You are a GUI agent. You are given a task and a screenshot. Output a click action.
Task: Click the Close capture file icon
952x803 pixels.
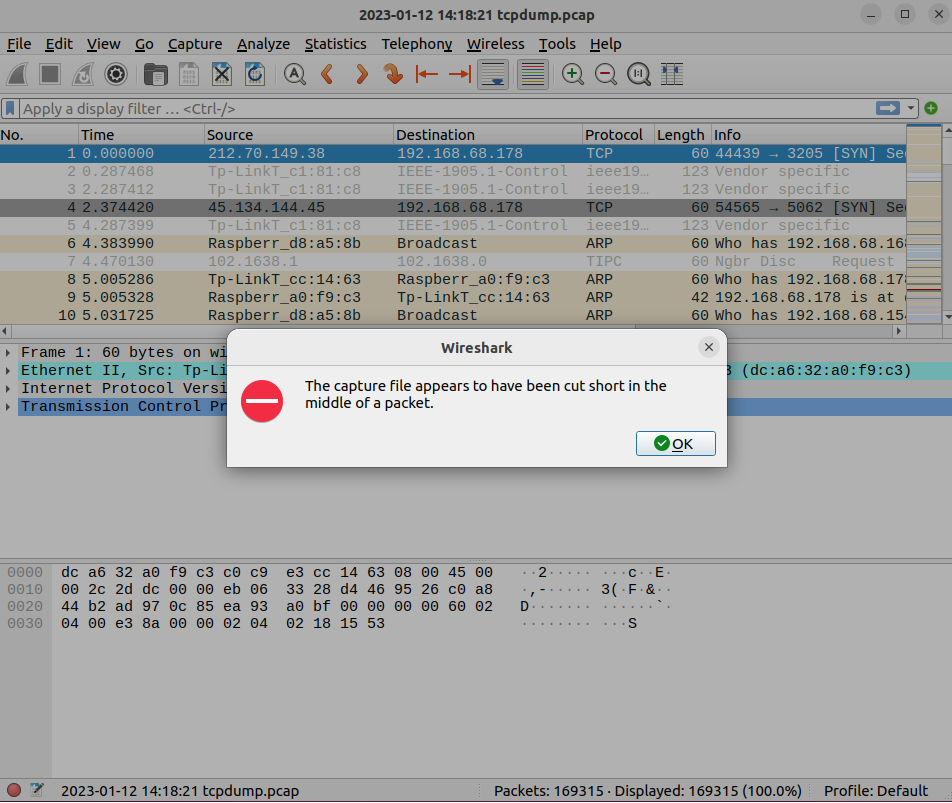222,74
